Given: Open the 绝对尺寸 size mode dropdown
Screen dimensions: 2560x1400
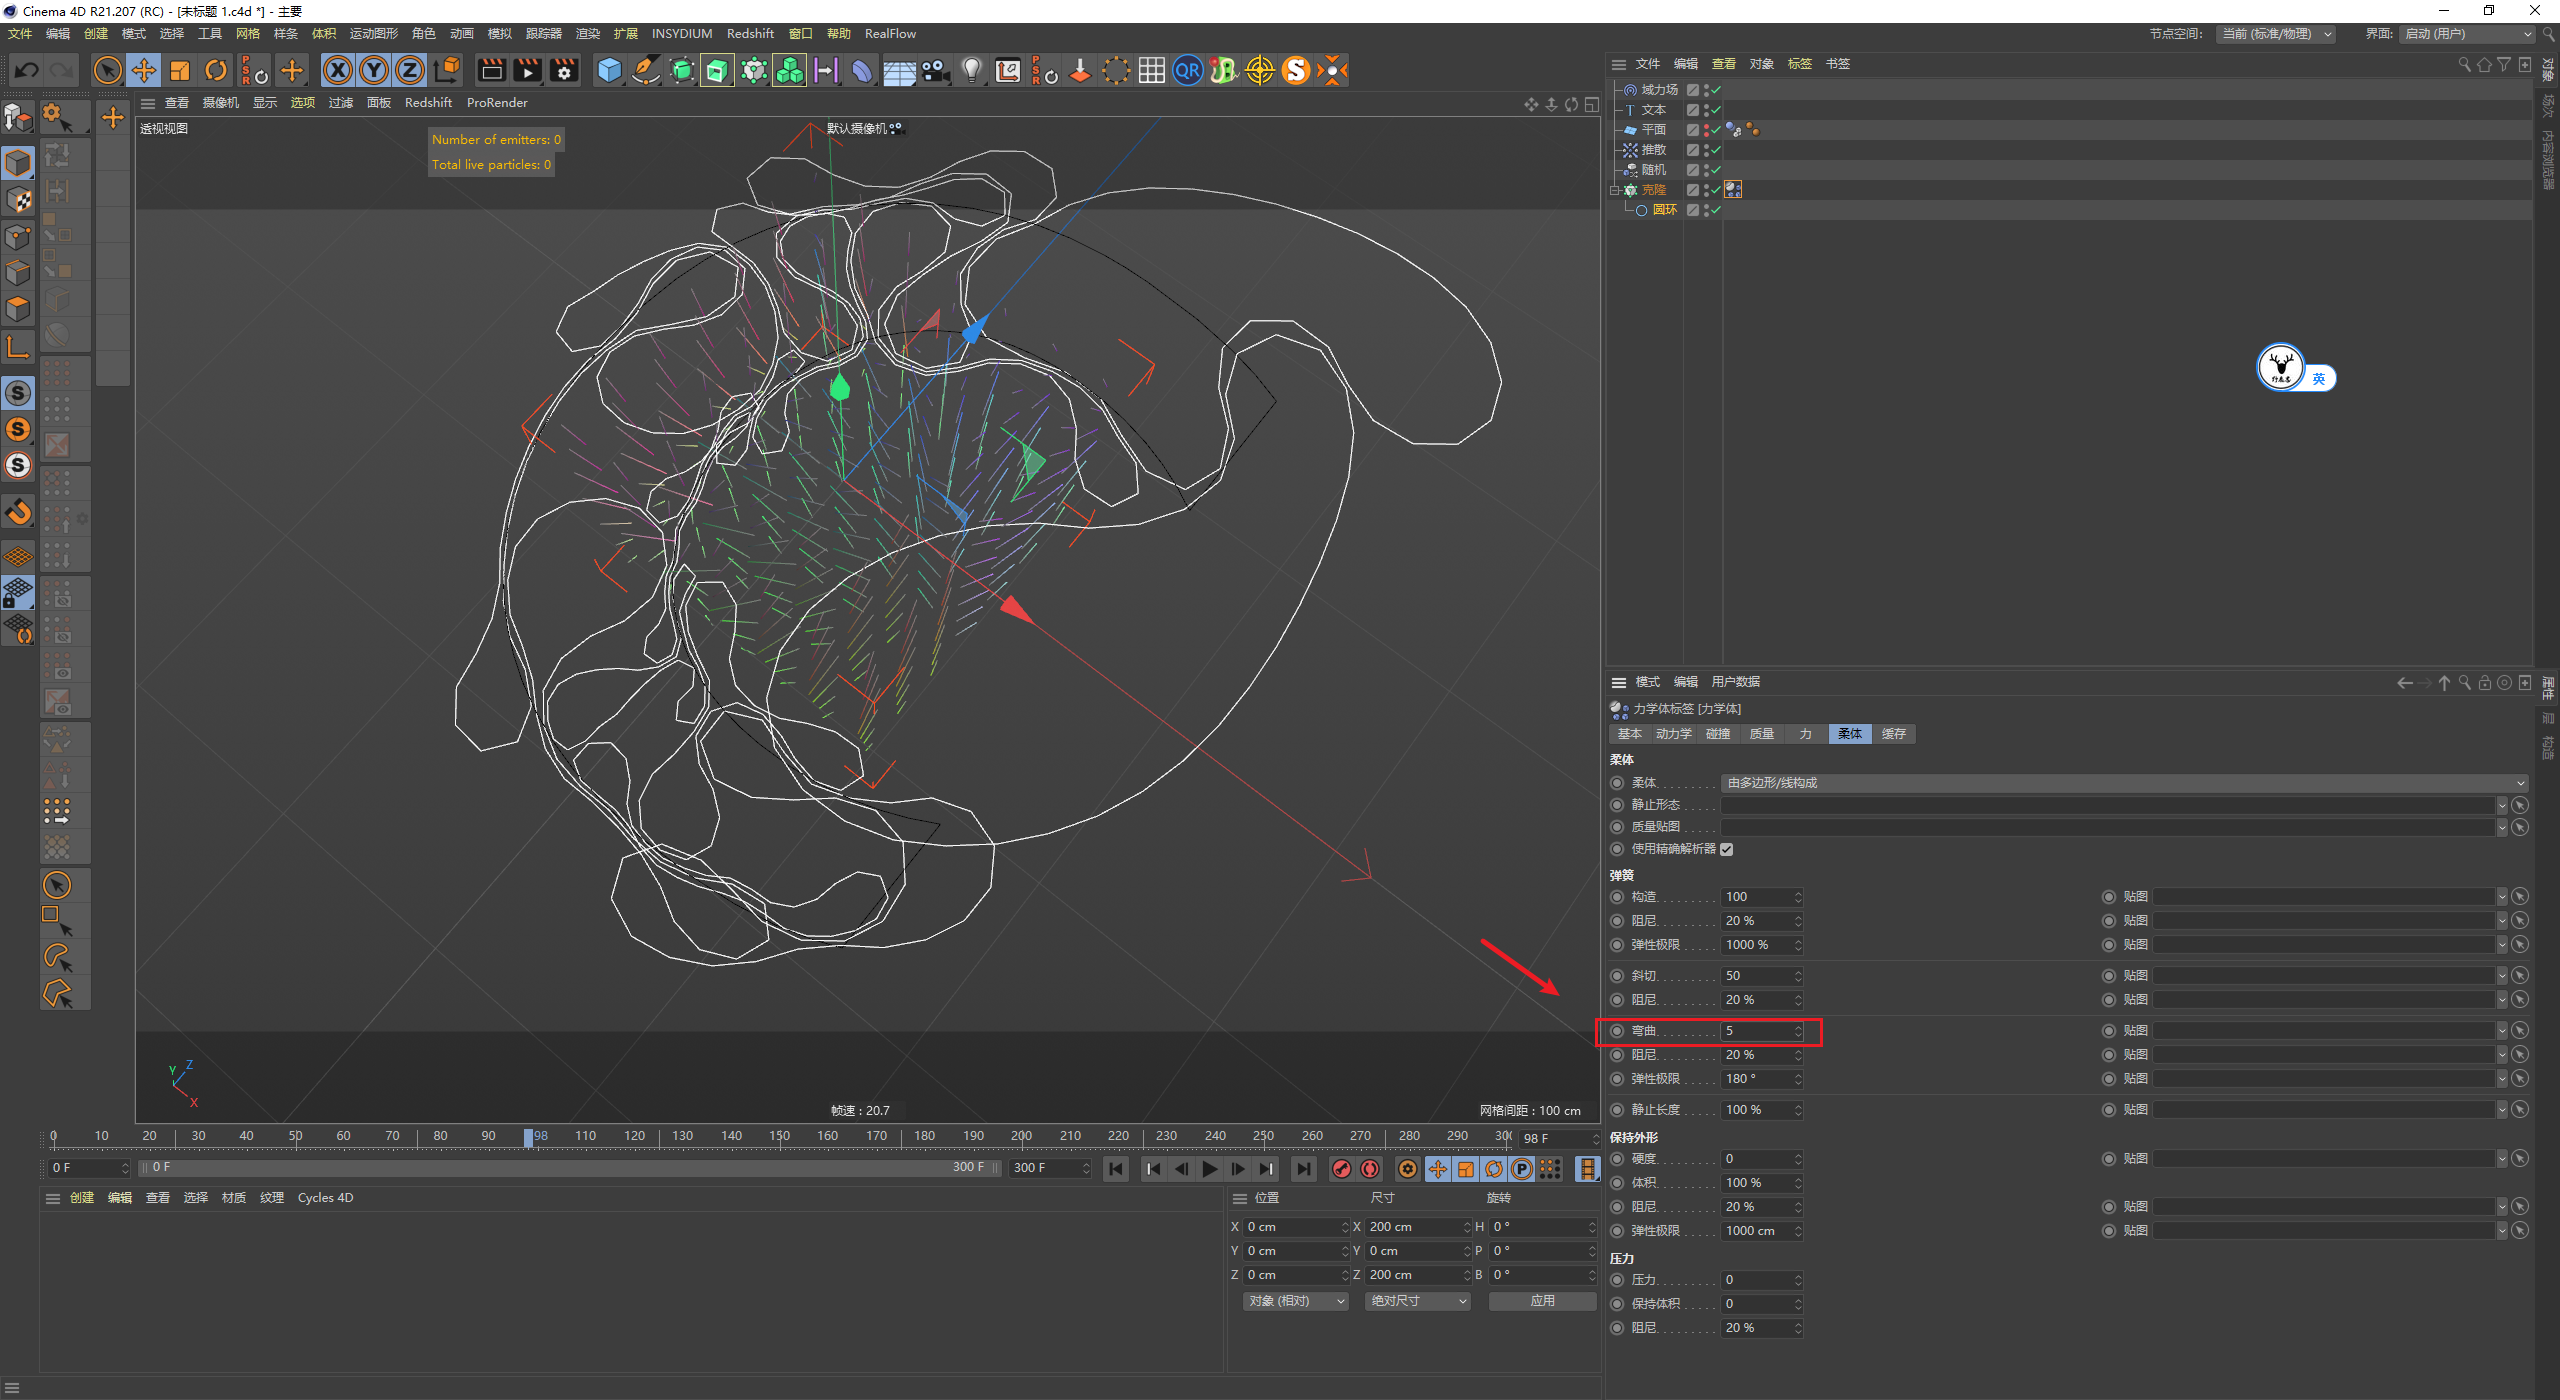Looking at the screenshot, I should point(1418,1301).
